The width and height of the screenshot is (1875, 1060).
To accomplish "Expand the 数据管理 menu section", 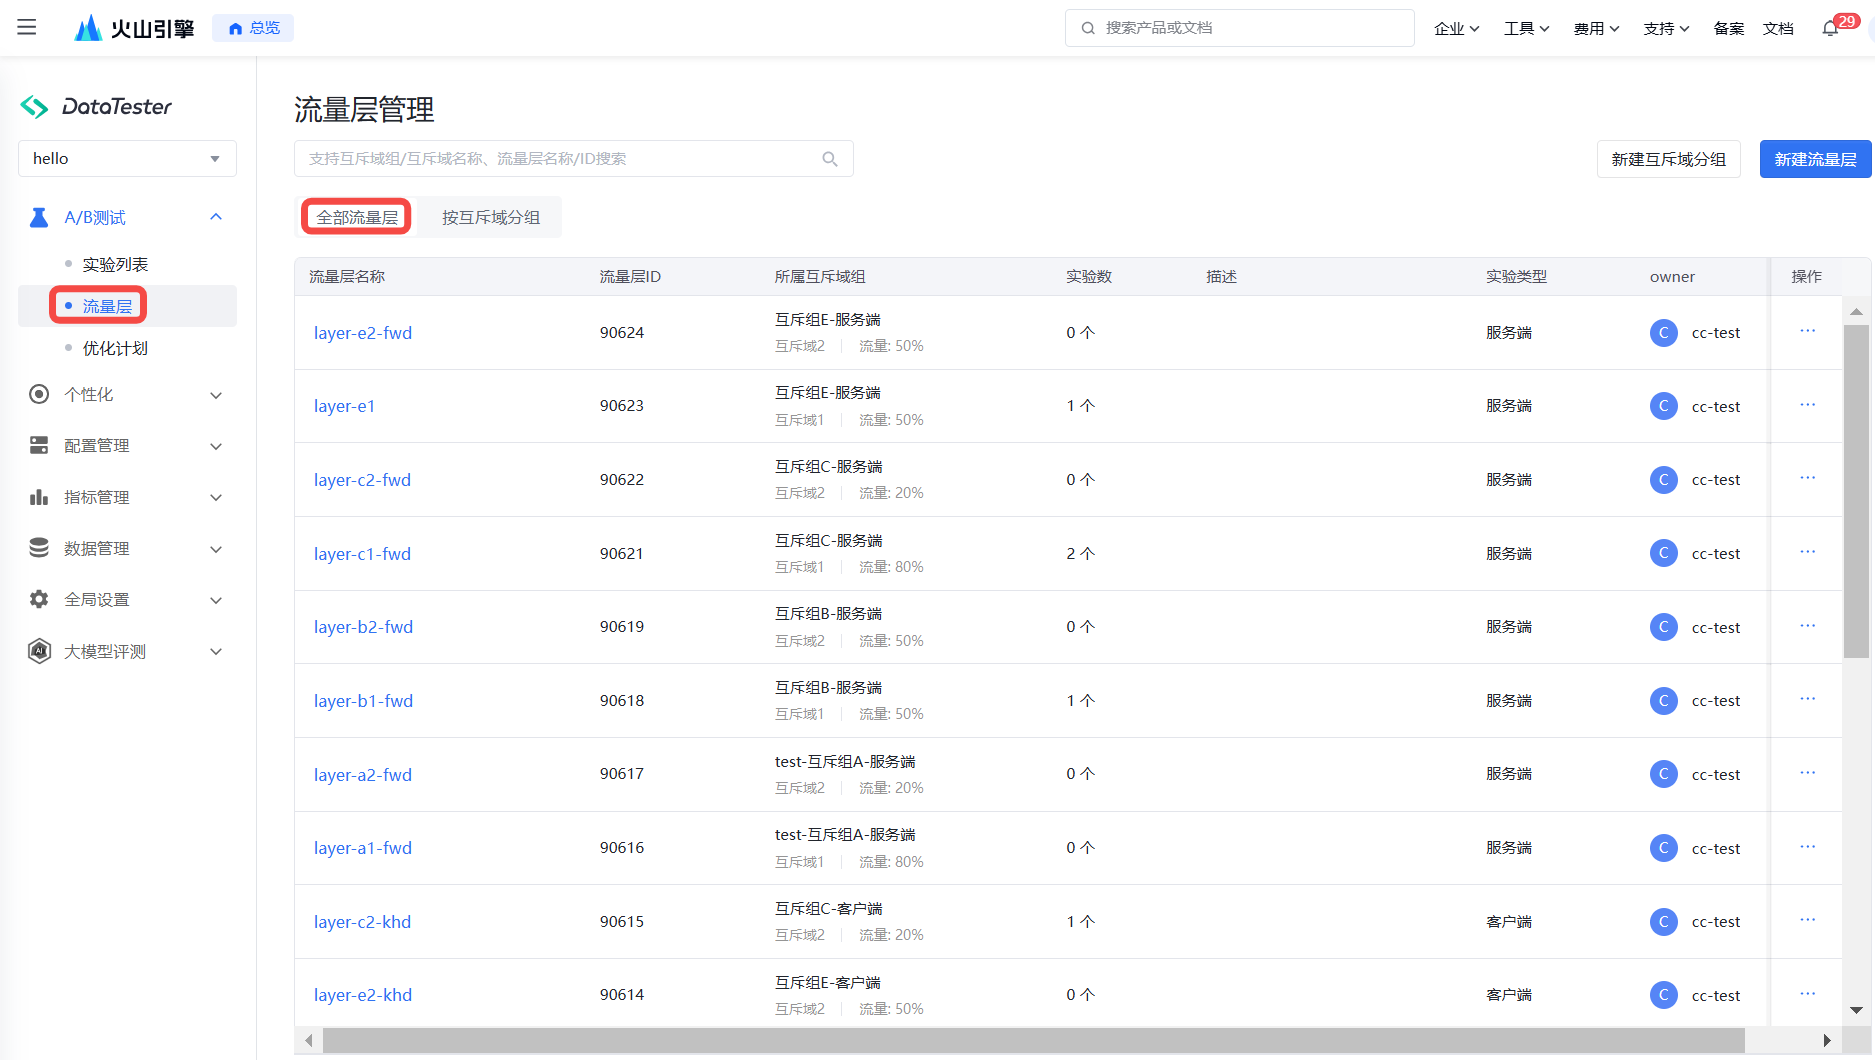I will [x=215, y=549].
